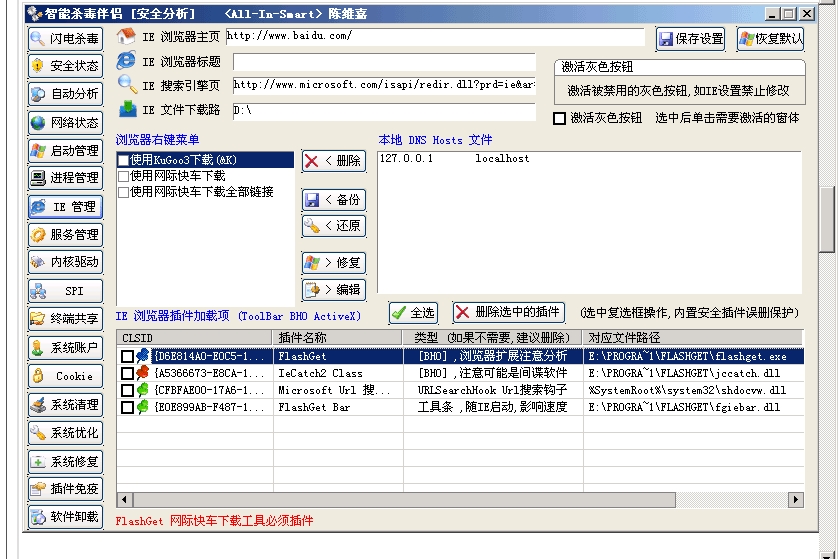Screen dimensions: 838x559
Task: Click the IE download path field
Action: 384,111
